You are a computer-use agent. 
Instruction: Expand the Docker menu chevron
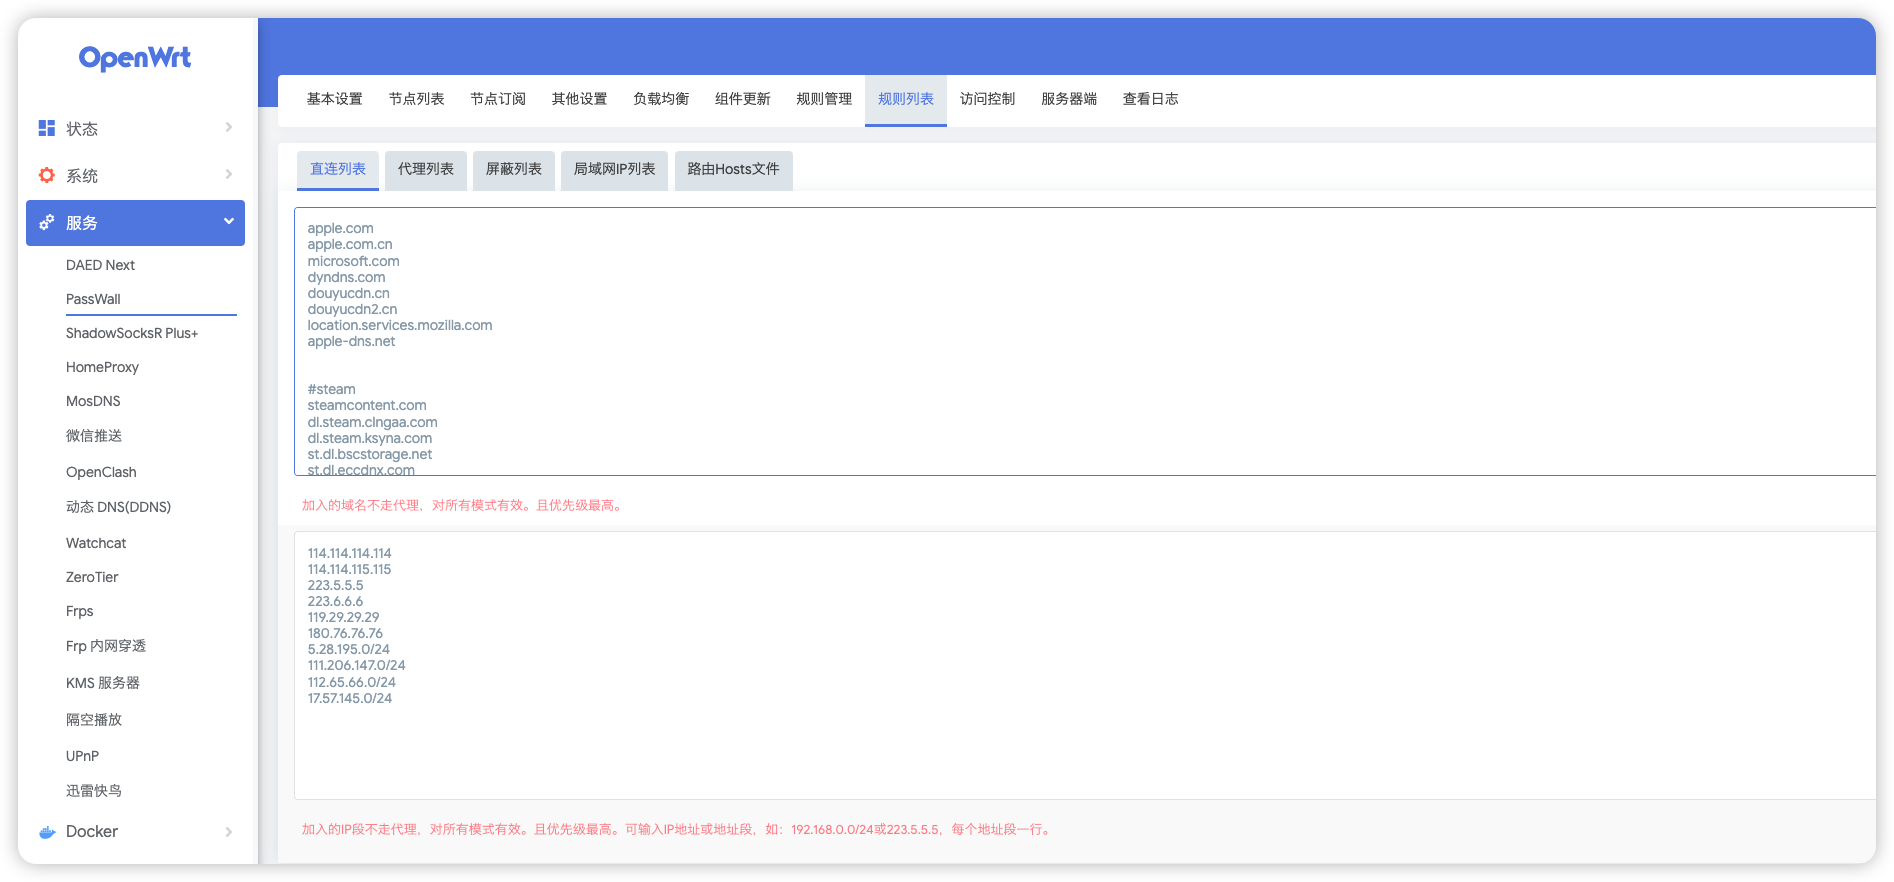[x=229, y=831]
